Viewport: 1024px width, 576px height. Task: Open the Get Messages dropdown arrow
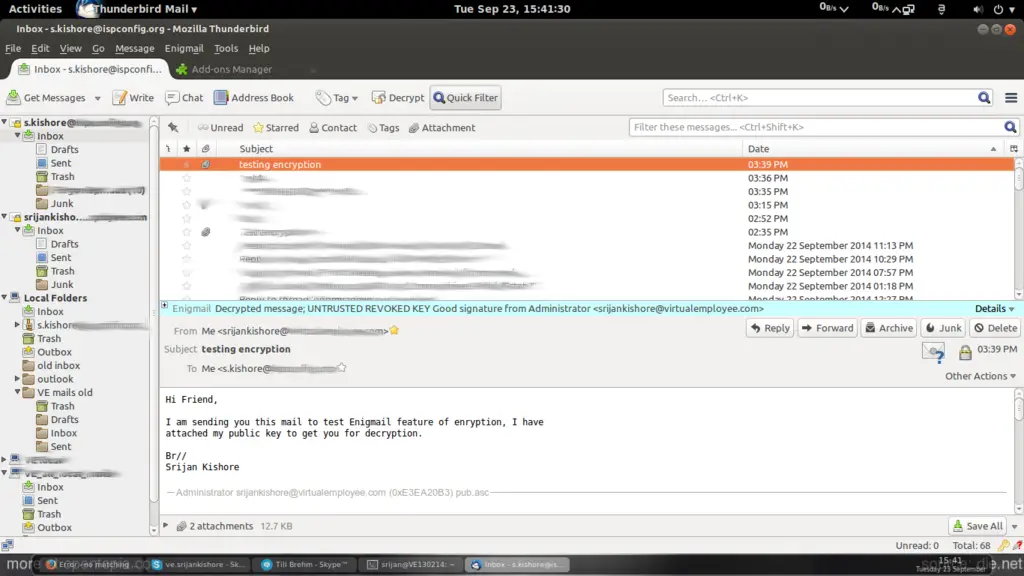[97, 98]
